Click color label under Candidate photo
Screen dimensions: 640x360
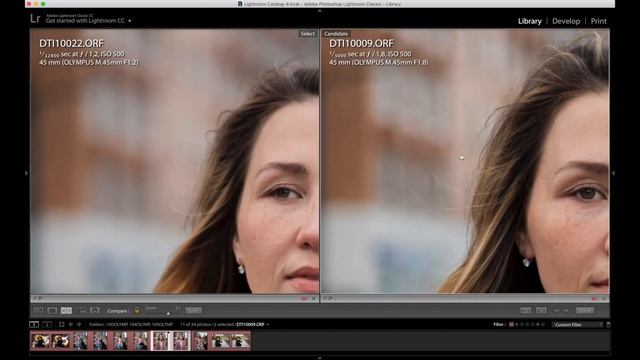(594, 299)
